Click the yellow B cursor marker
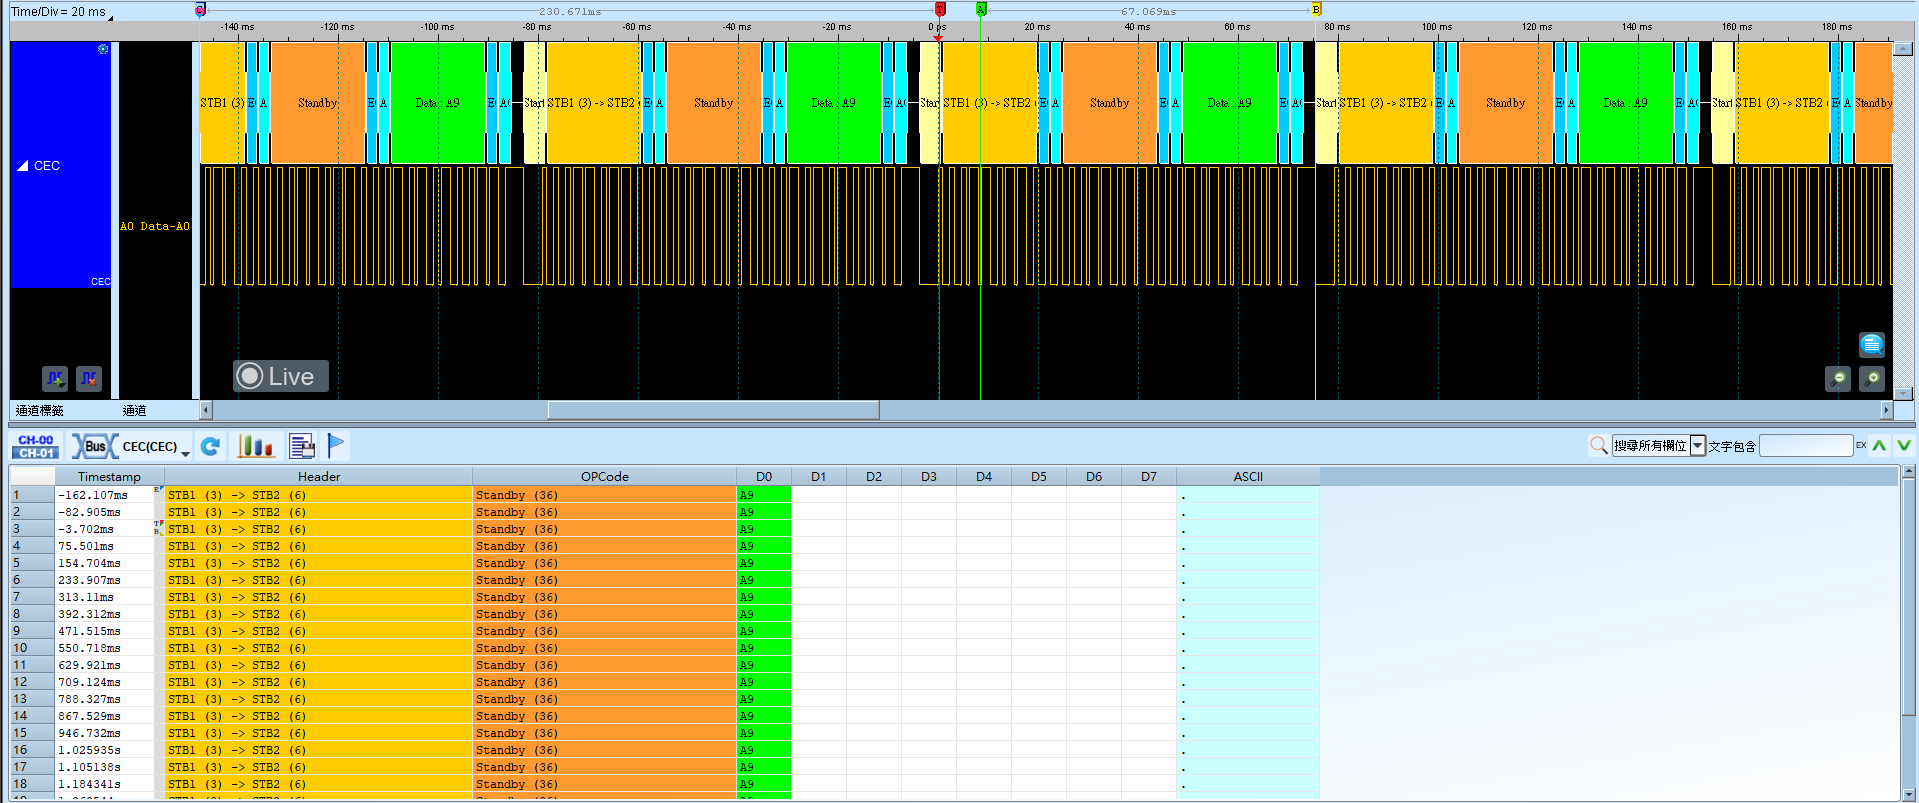Viewport: 1919px width, 803px height. pyautogui.click(x=1316, y=9)
